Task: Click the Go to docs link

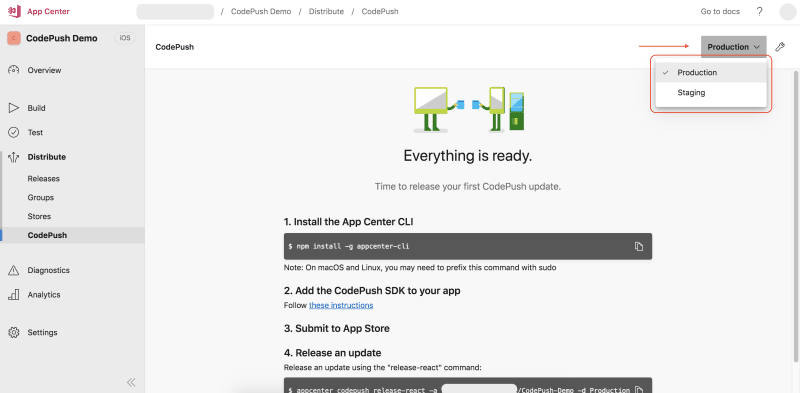Action: (x=720, y=11)
